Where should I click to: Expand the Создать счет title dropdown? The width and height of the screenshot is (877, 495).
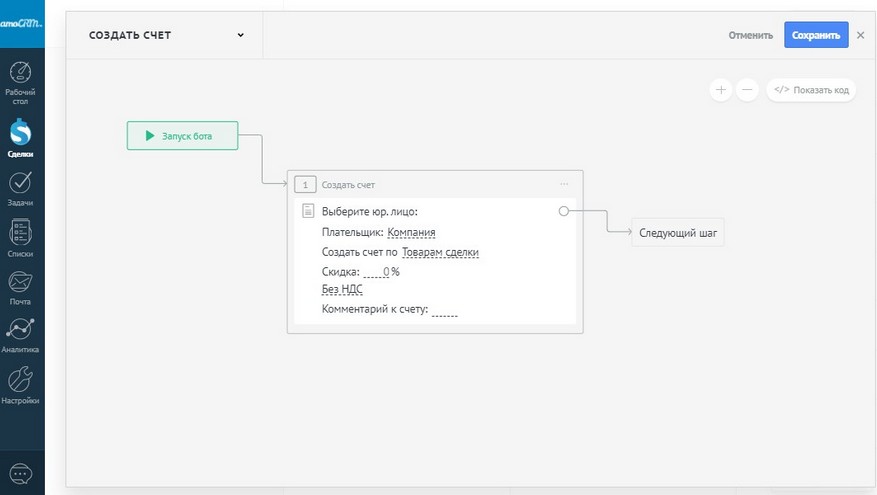click(241, 35)
